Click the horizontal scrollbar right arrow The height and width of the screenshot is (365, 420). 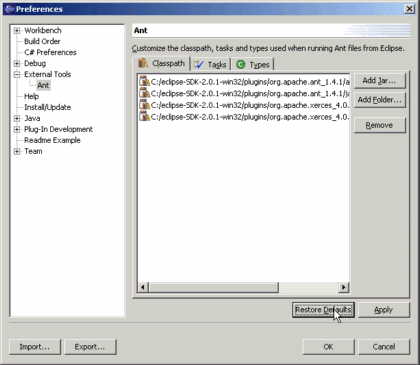(343, 287)
